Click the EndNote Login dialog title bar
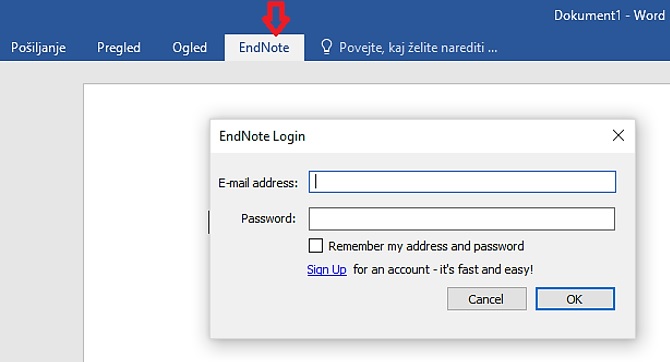This screenshot has height=362, width=670. [x=410, y=136]
